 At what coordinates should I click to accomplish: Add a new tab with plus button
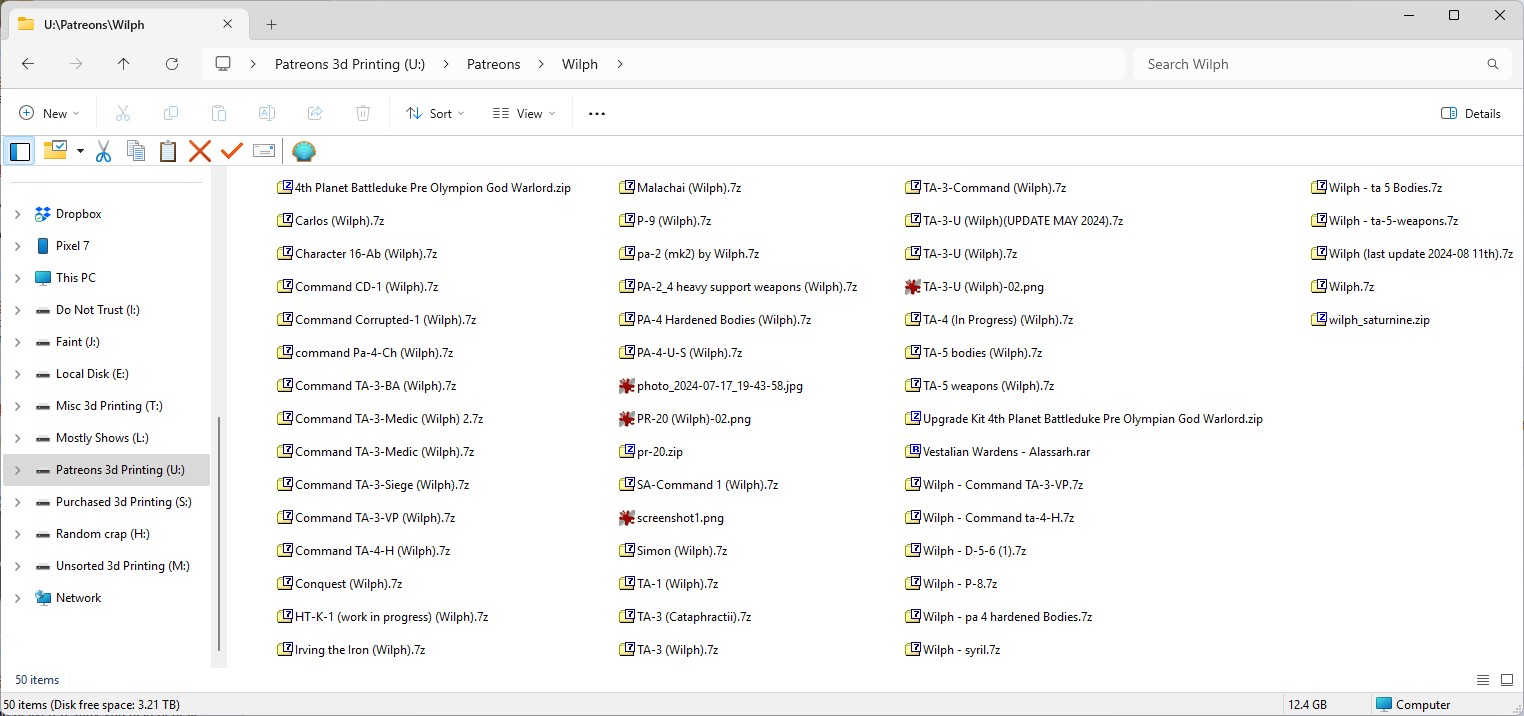(x=271, y=24)
